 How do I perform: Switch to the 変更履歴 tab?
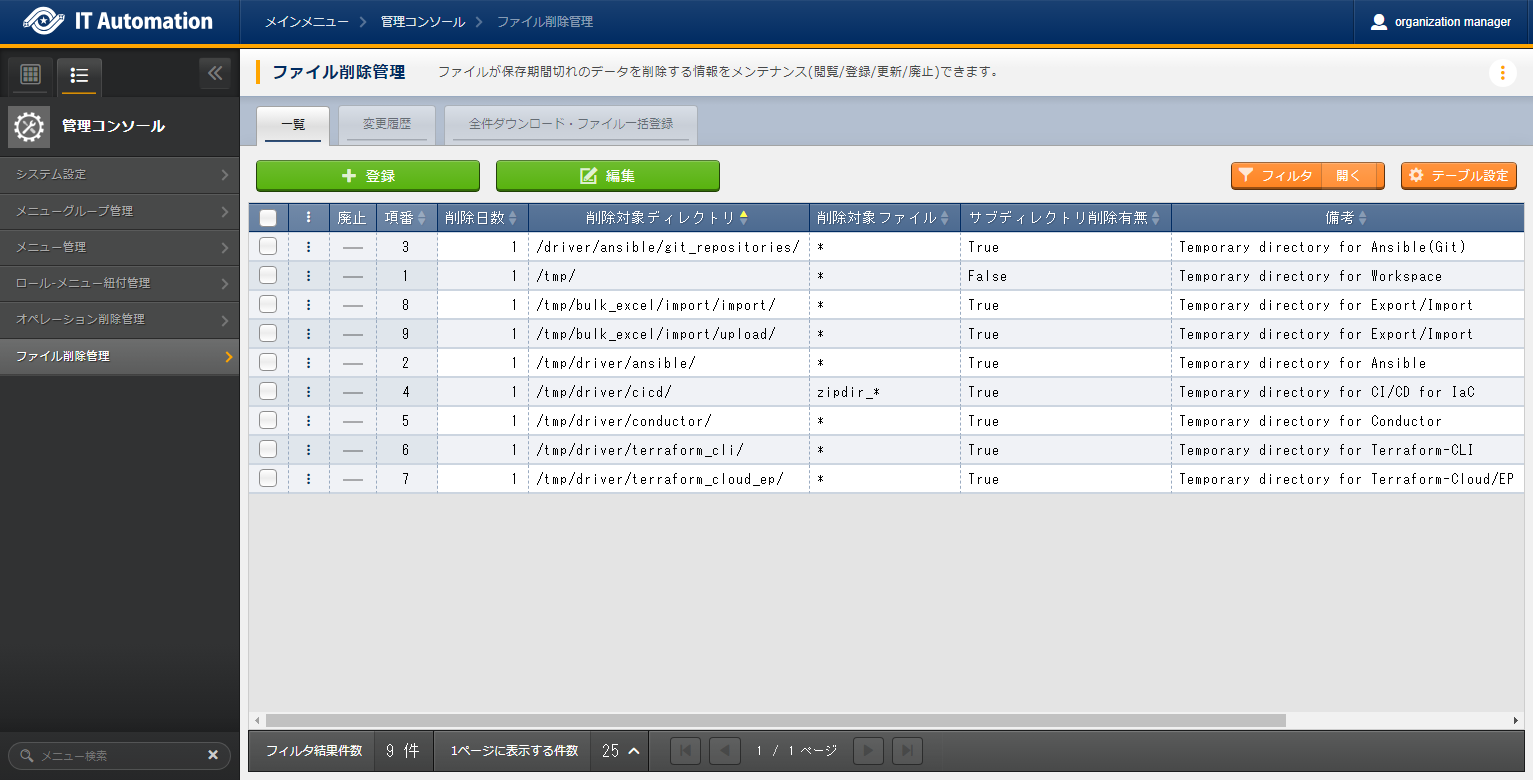click(386, 125)
